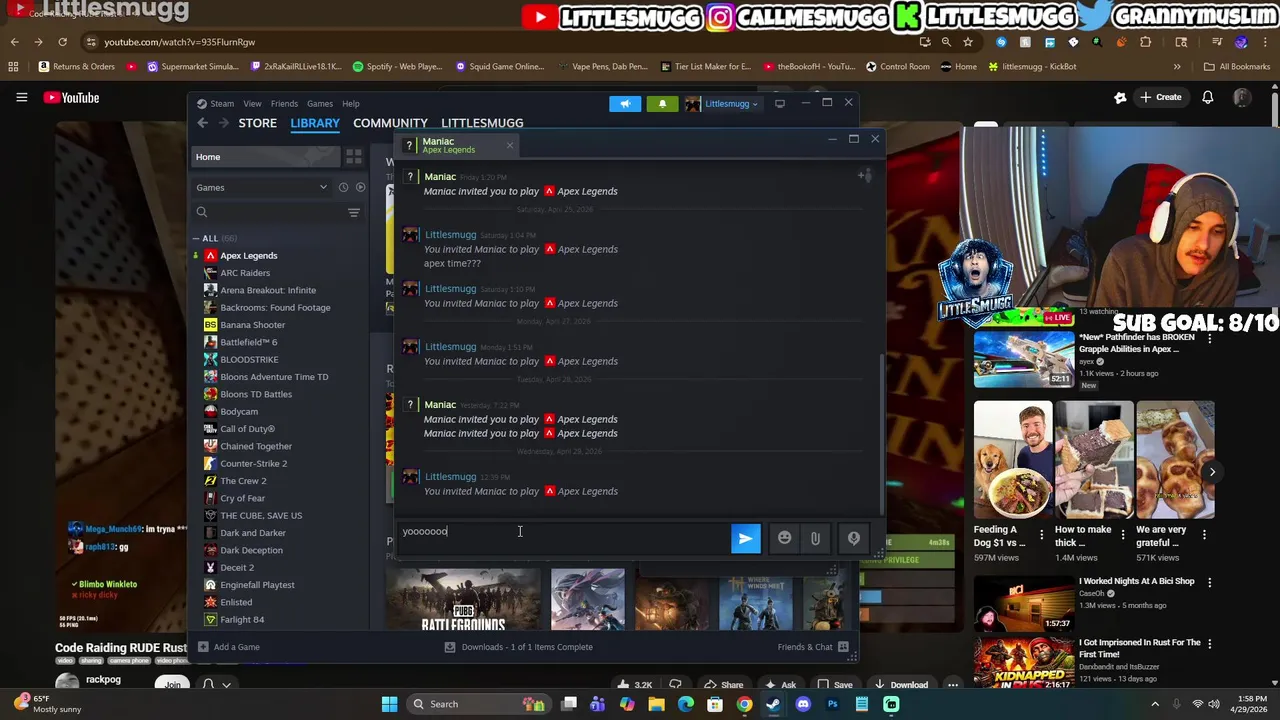The height and width of the screenshot is (720, 1280).
Task: Select Dark and Darker in the library
Action: [x=252, y=533]
